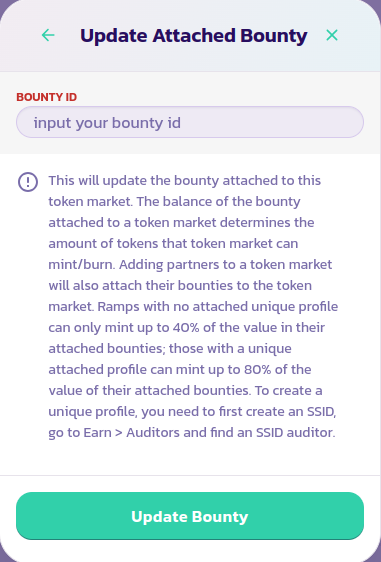Click the Update Bounty button
The height and width of the screenshot is (562, 381).
click(x=190, y=516)
